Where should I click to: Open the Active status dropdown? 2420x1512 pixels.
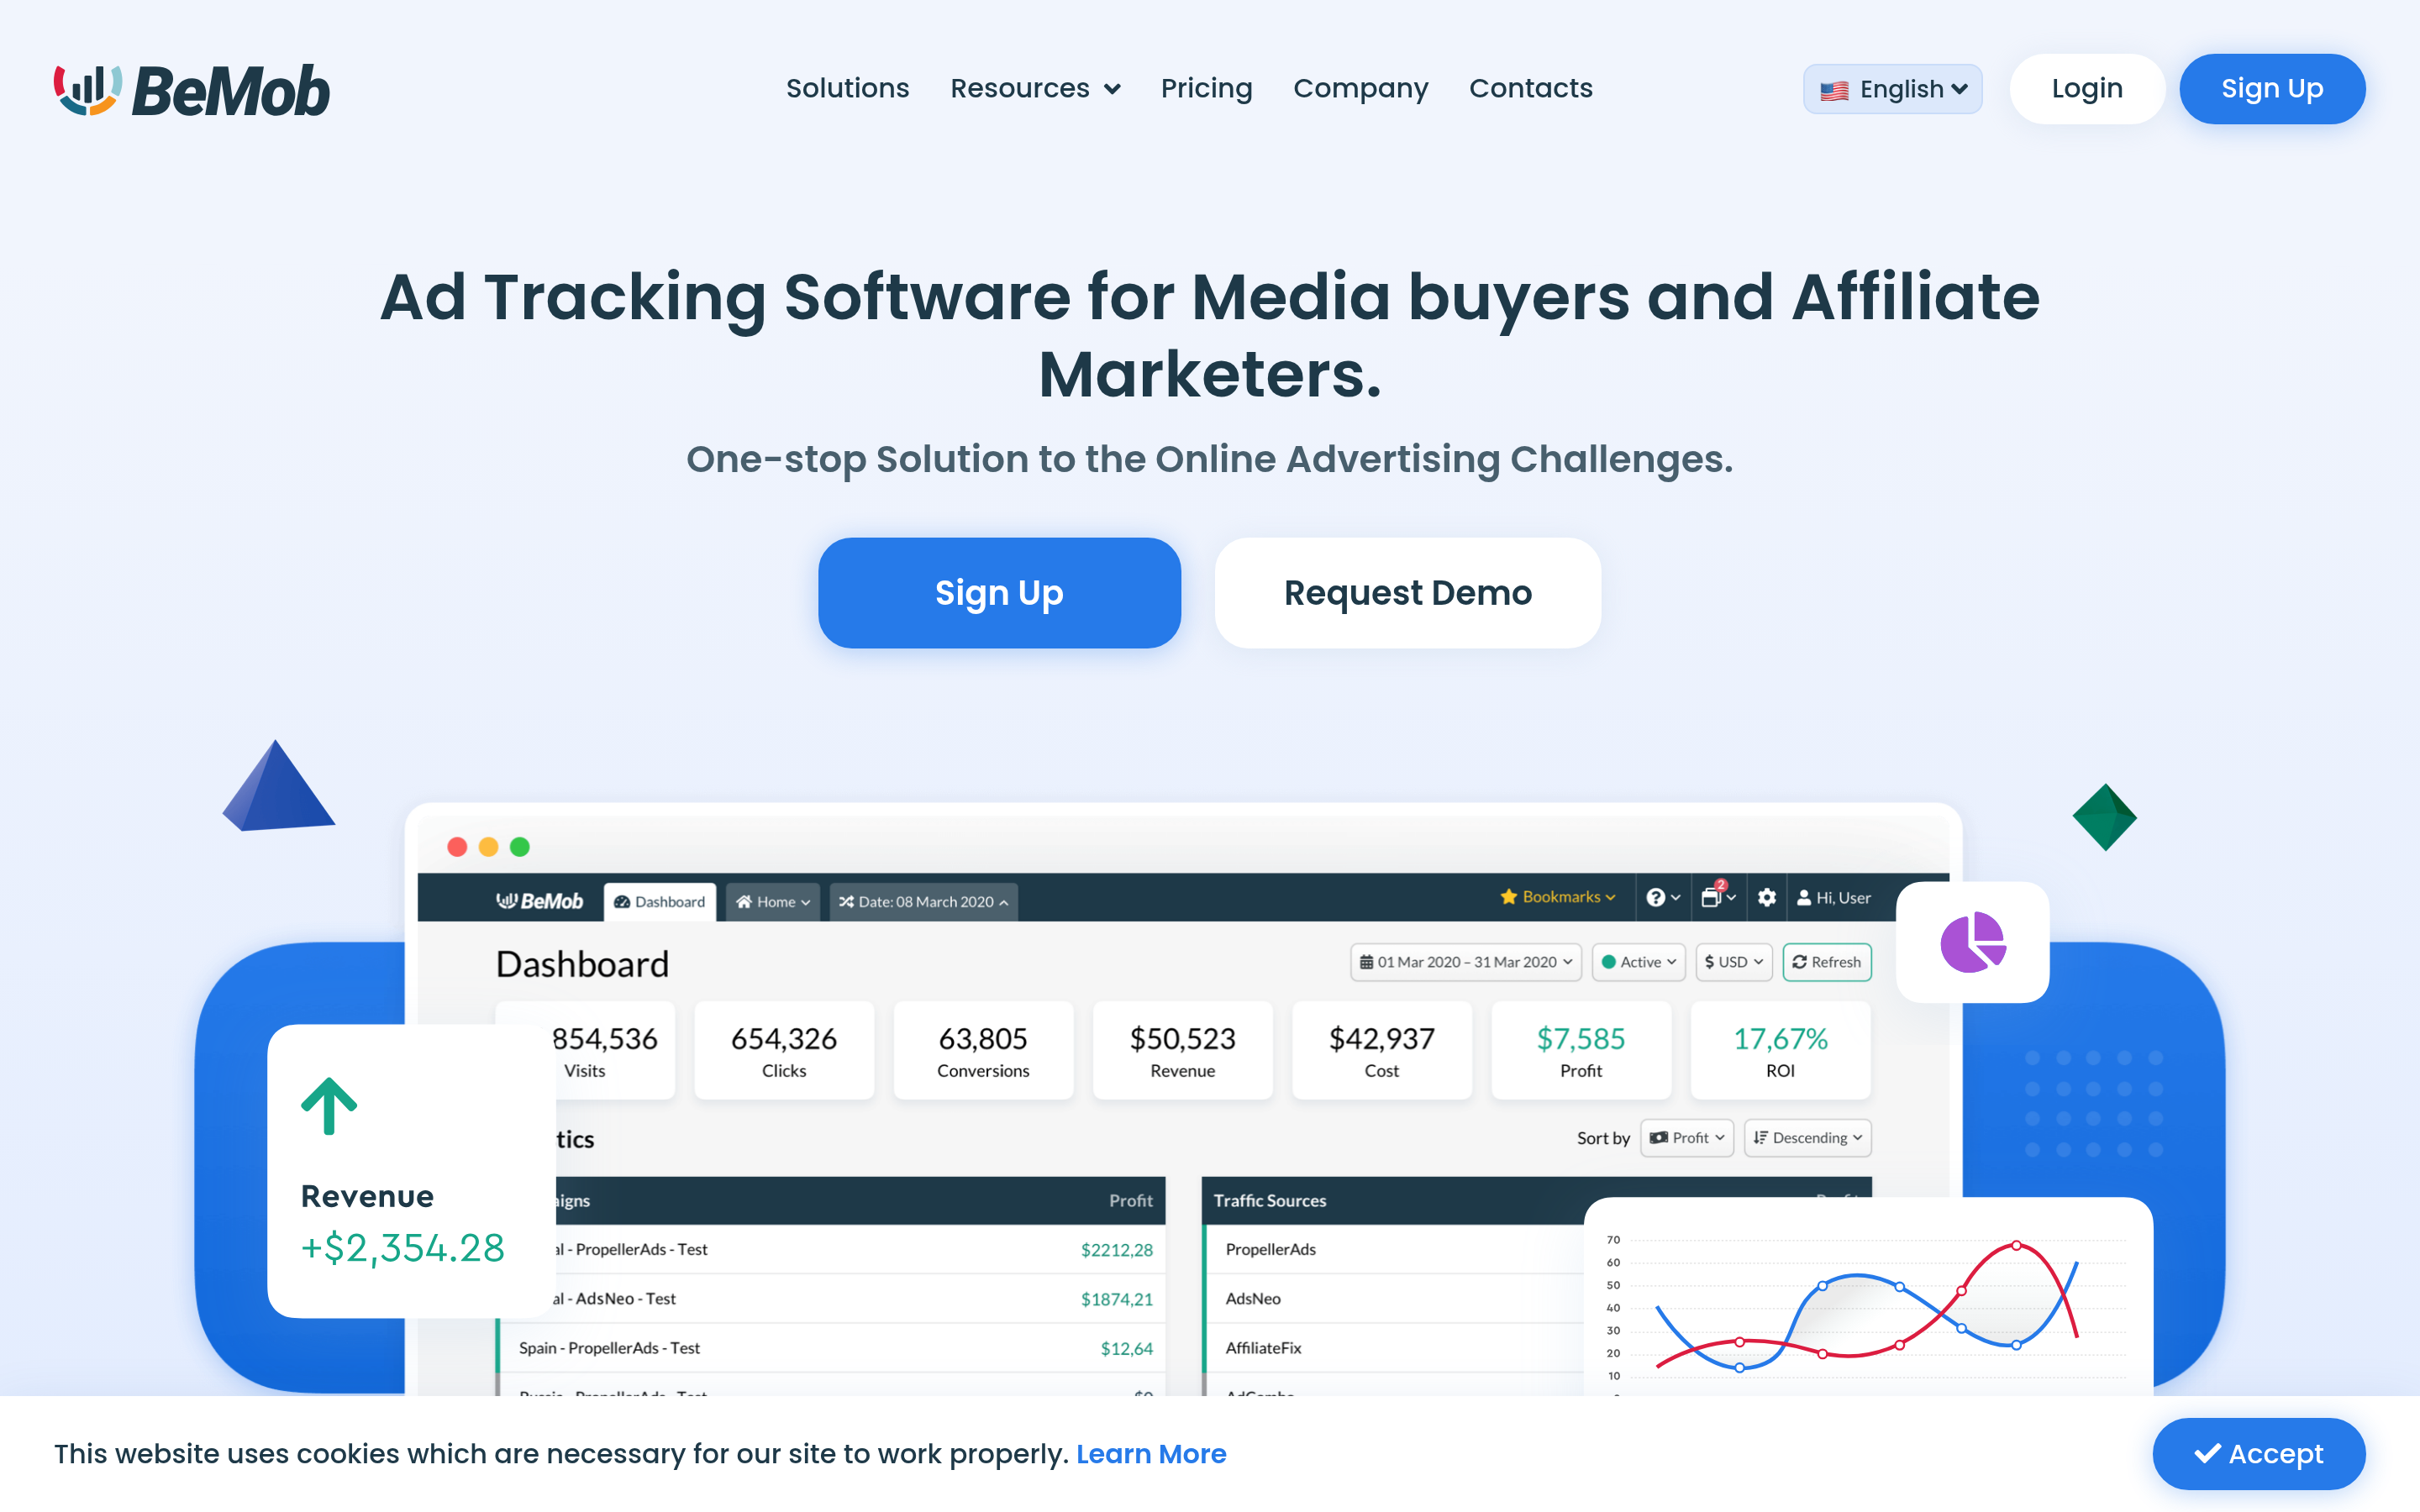[1638, 962]
